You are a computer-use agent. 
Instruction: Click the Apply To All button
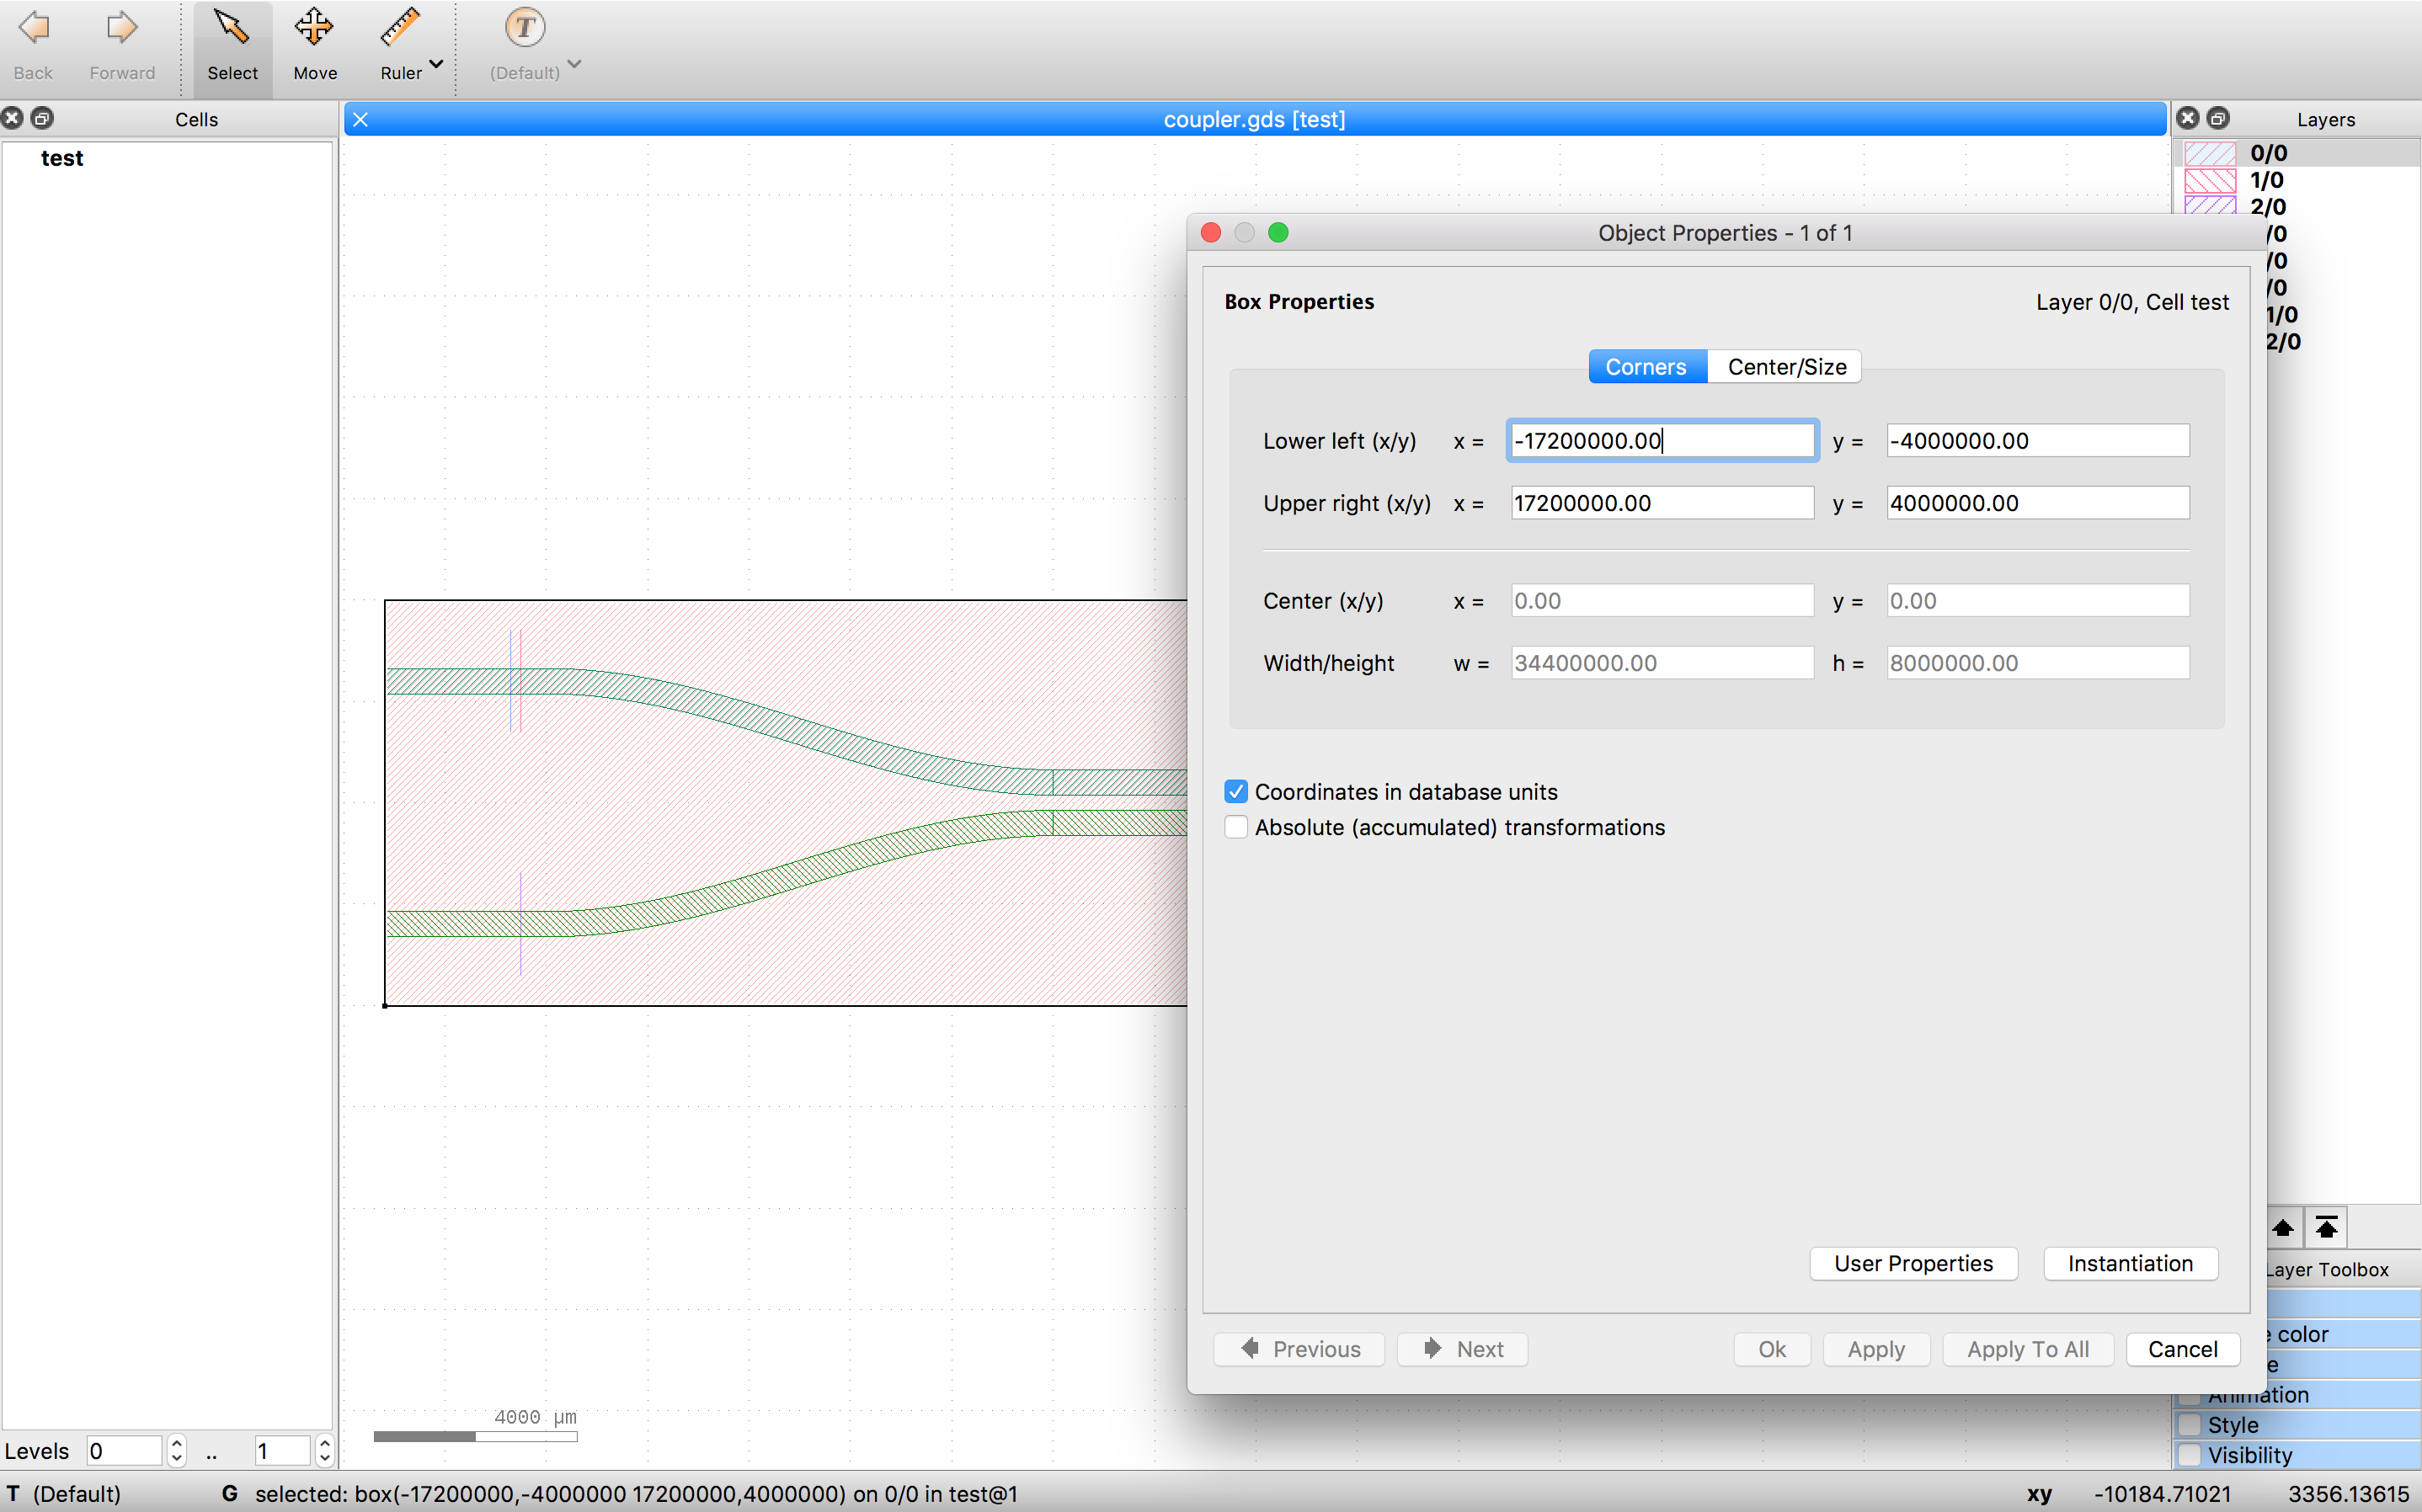click(2028, 1349)
